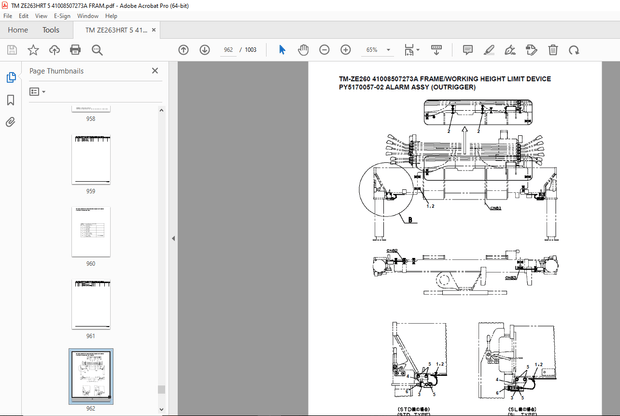This screenshot has height=416, width=620.
Task: Add a sticky note comment
Action: click(x=468, y=50)
